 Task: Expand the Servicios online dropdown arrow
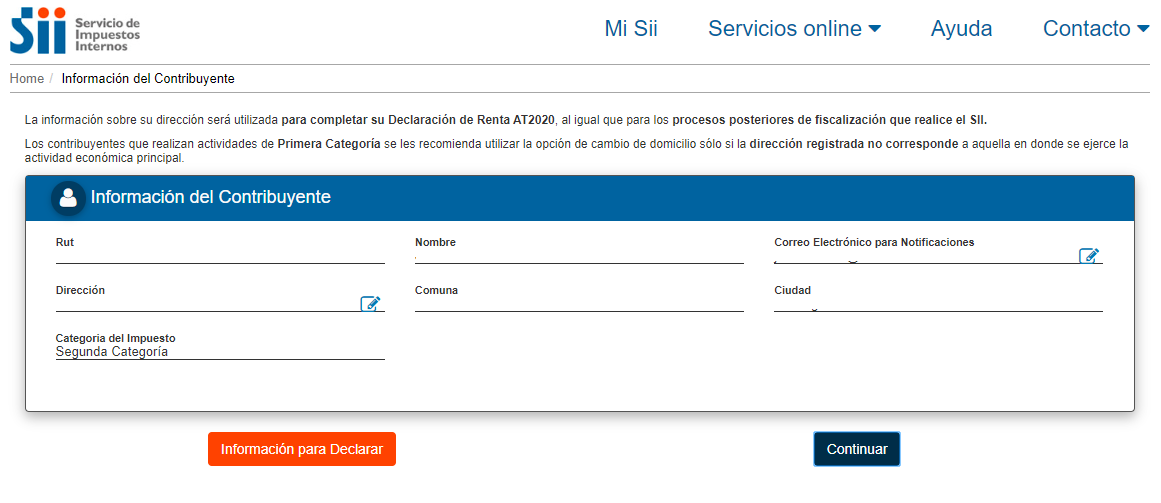click(x=874, y=29)
